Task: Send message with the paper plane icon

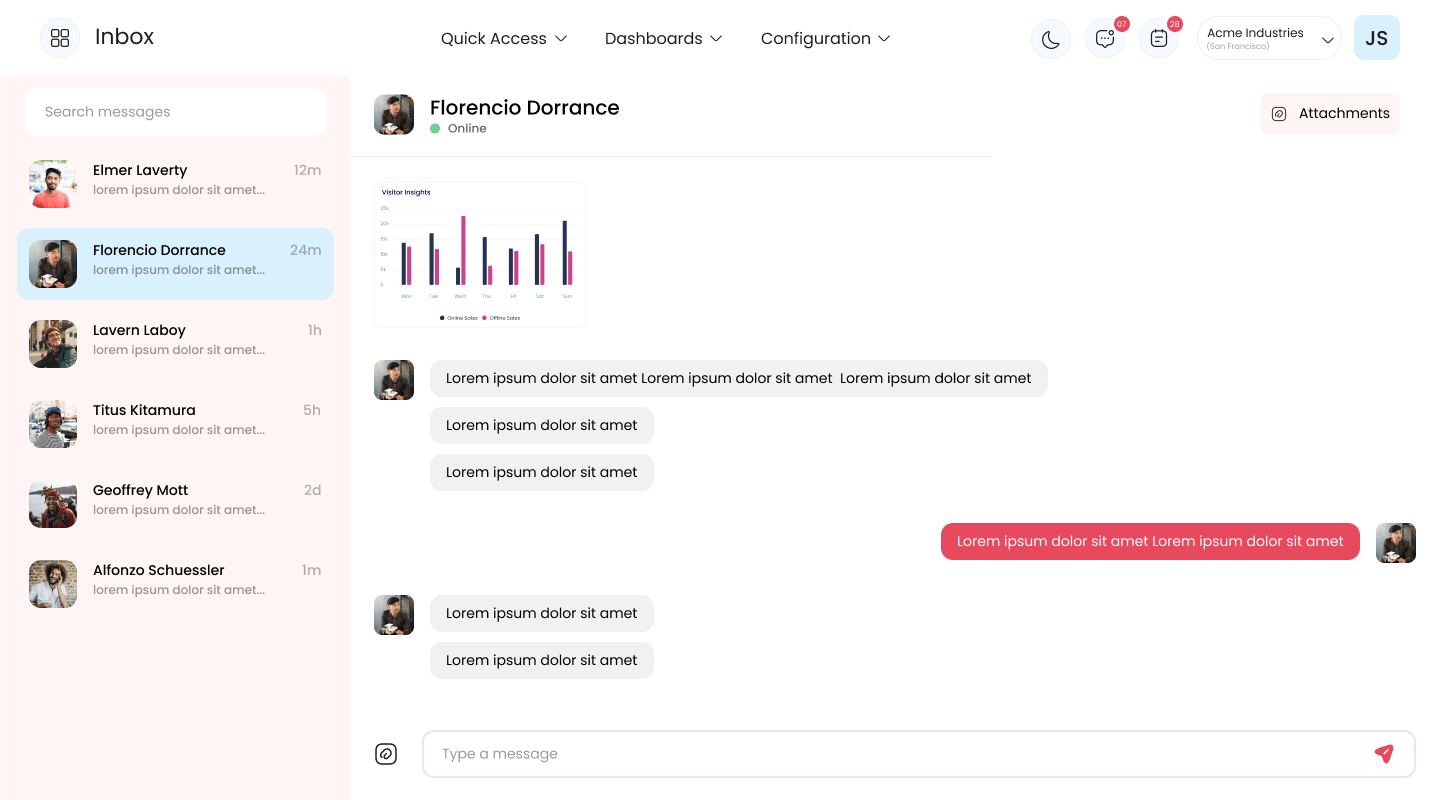Action: tap(1384, 754)
